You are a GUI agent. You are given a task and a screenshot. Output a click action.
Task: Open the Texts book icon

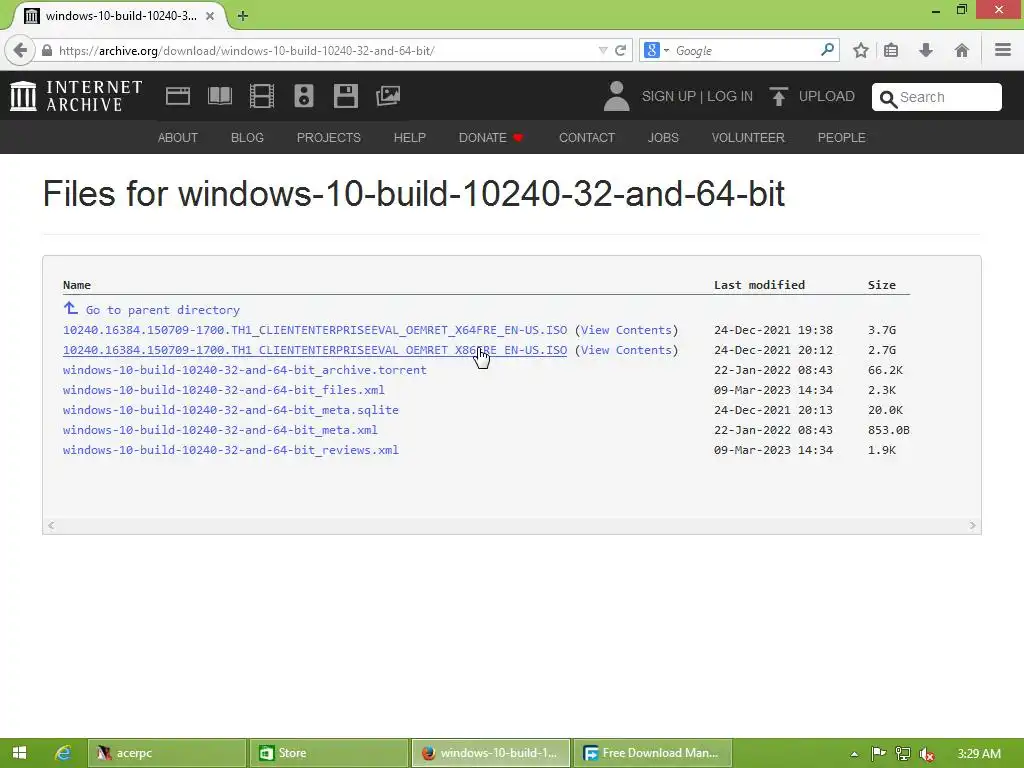coord(219,96)
